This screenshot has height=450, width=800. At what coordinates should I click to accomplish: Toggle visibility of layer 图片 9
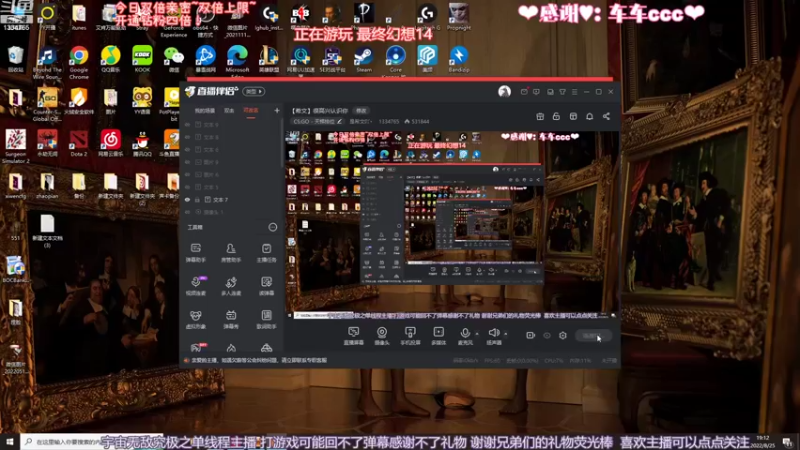click(x=188, y=162)
